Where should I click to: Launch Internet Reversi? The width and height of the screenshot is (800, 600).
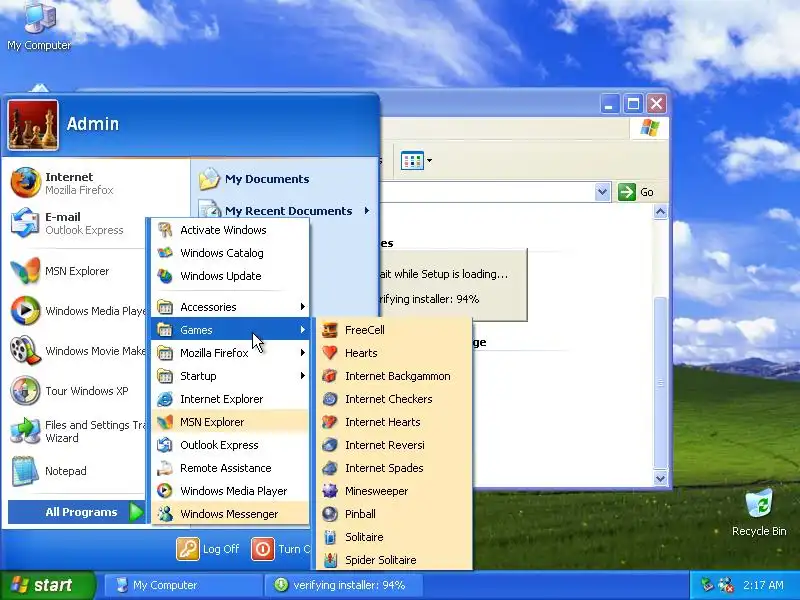click(394, 445)
